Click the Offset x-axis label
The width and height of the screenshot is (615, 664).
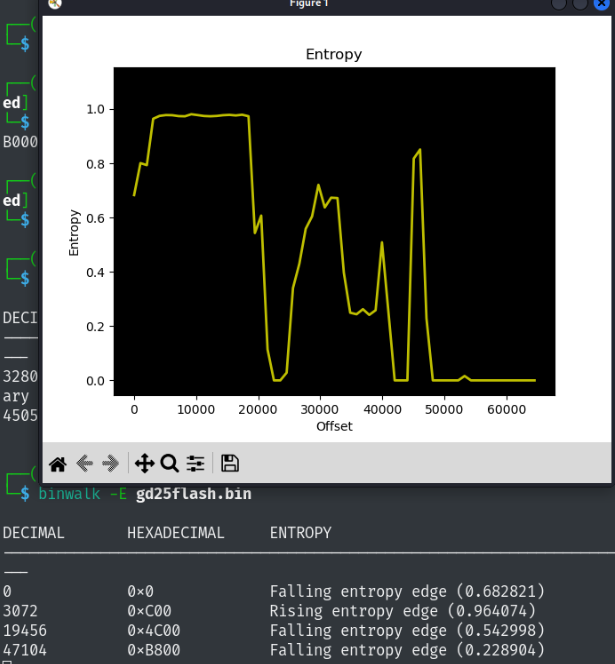334,426
